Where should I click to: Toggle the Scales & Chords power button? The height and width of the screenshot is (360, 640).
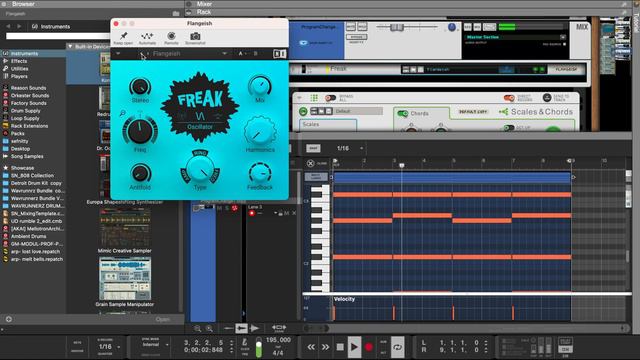tap(303, 111)
